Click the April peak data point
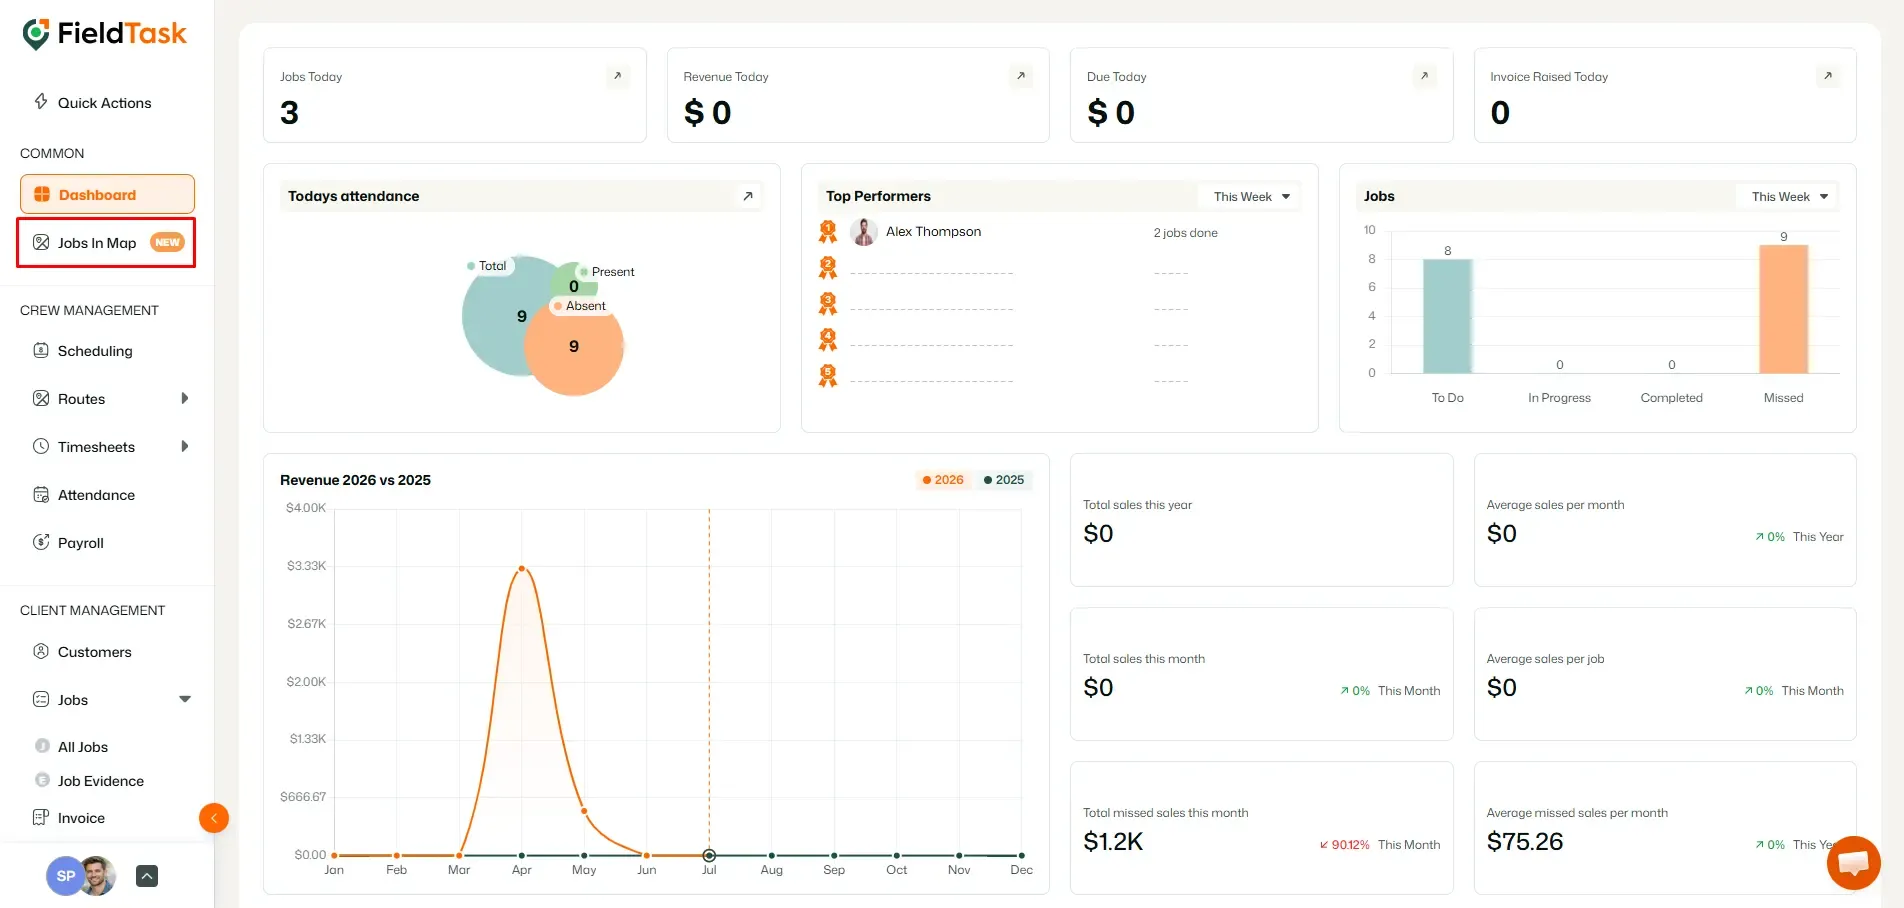This screenshot has width=1904, height=908. click(x=522, y=569)
